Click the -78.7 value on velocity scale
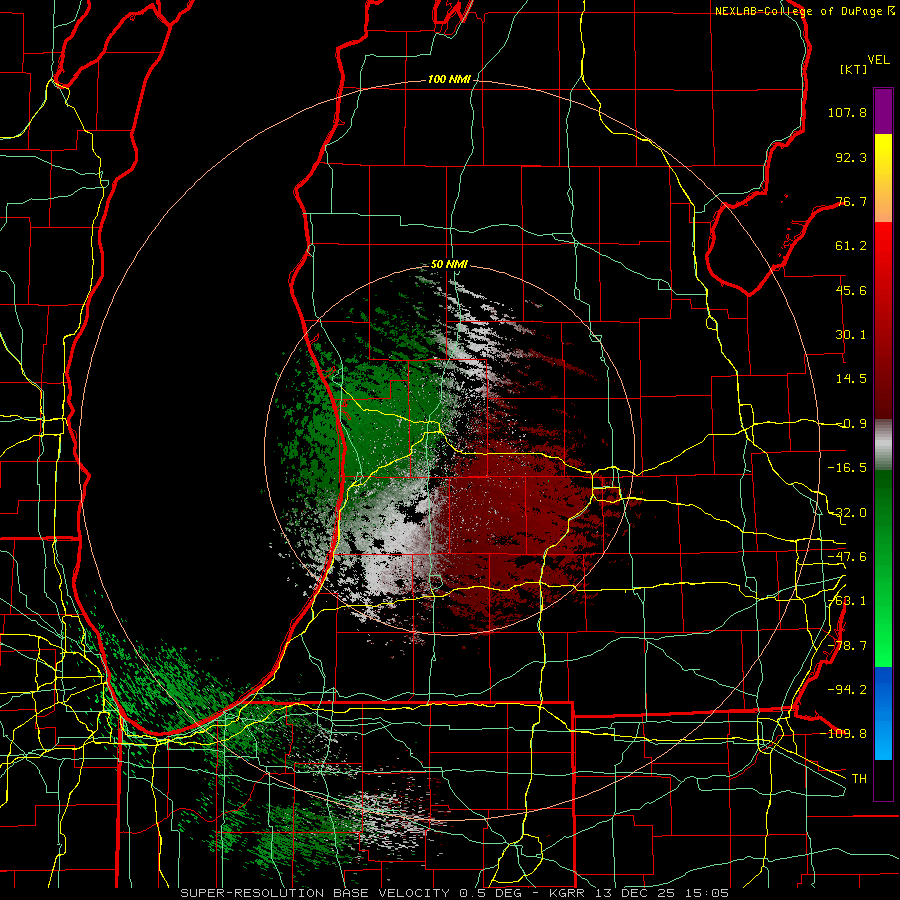Image resolution: width=900 pixels, height=900 pixels. pyautogui.click(x=847, y=646)
